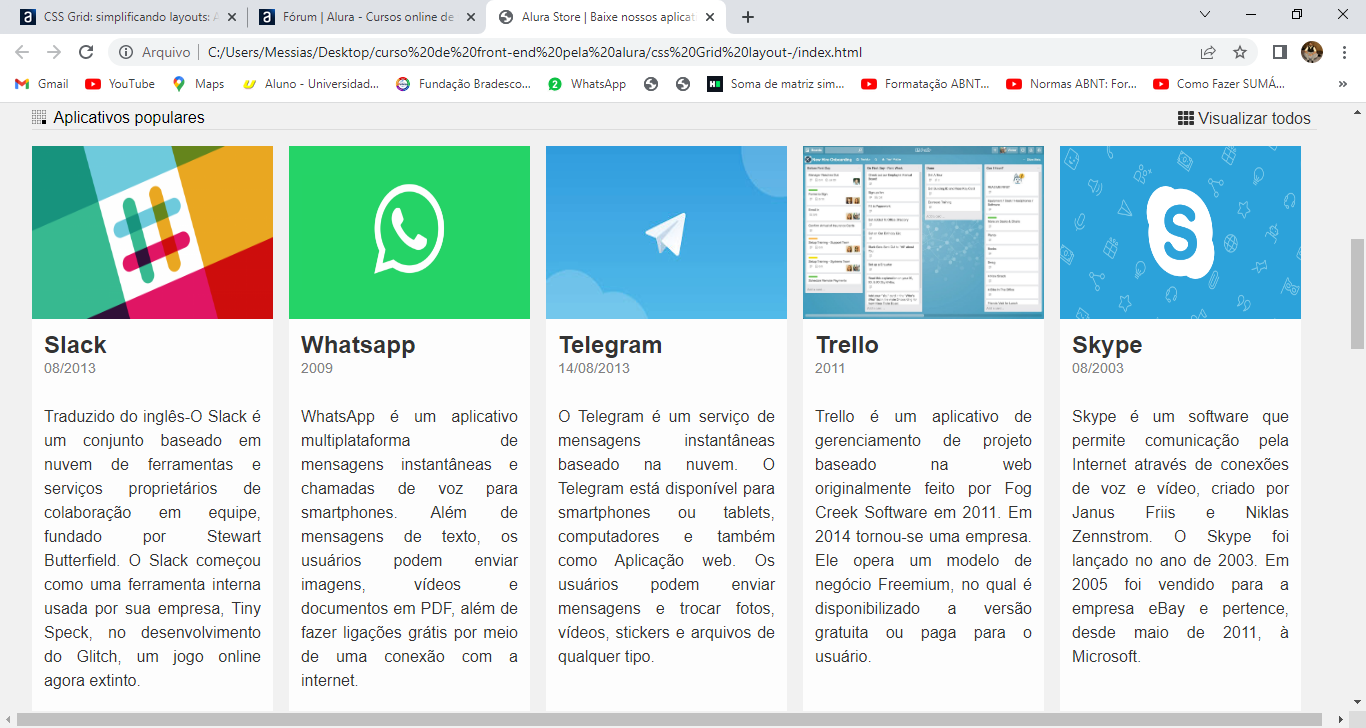Viewport: 1366px width, 728px height.
Task: Click the Slack card title
Action: pyautogui.click(x=75, y=345)
